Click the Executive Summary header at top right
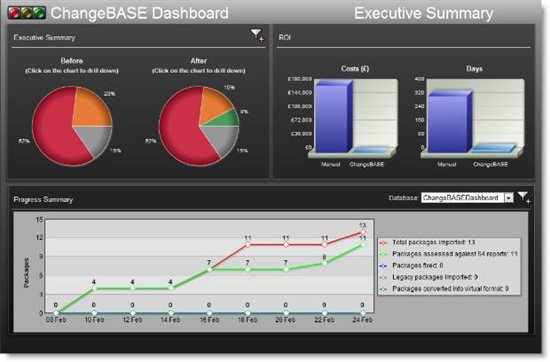550x362 pixels. tap(424, 13)
